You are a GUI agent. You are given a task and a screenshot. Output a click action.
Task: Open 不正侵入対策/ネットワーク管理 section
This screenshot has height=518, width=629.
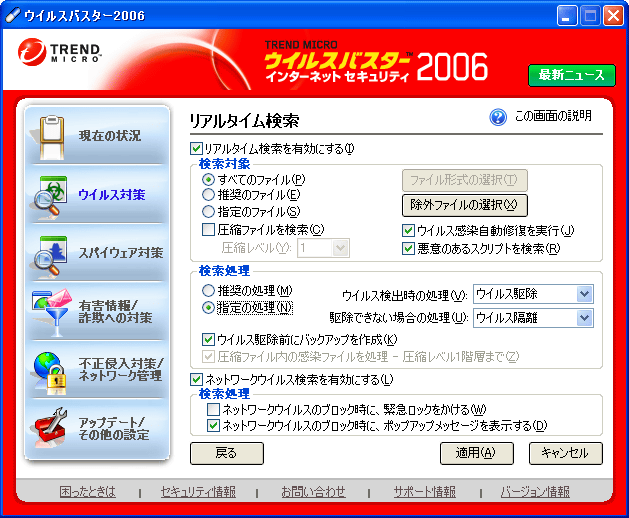pyautogui.click(x=97, y=370)
